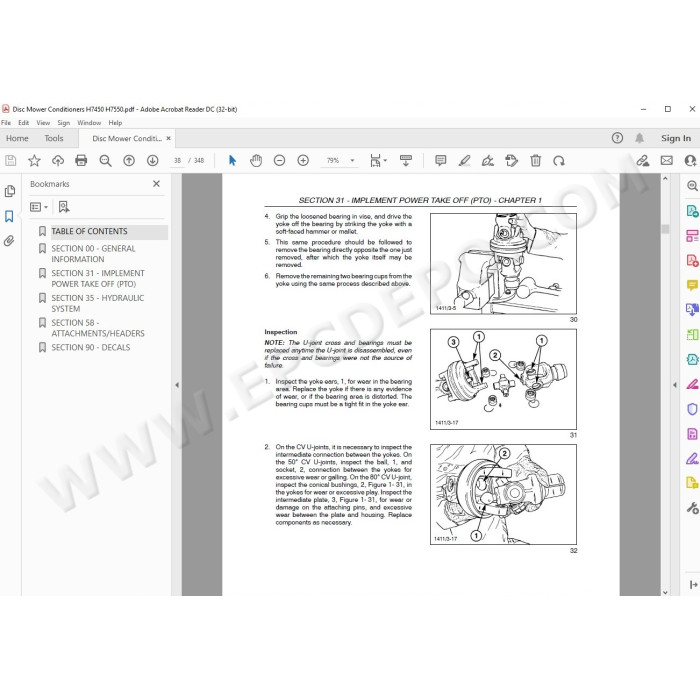Click the scroll down arrow
This screenshot has height=700, width=700.
(665, 592)
